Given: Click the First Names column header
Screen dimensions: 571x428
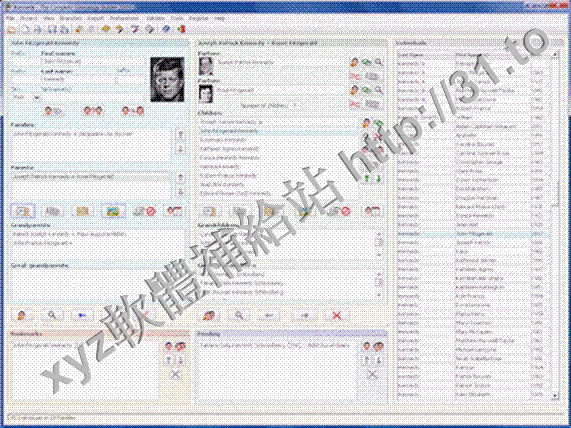Looking at the screenshot, I should coord(493,55).
